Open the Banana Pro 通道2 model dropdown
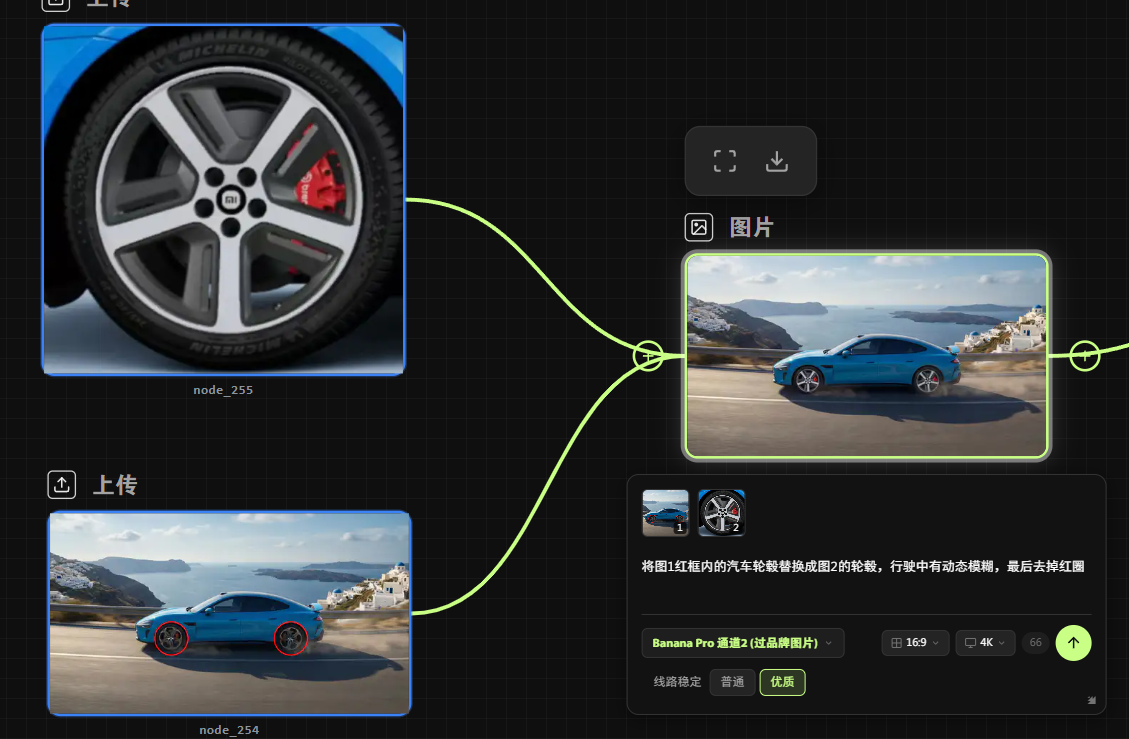Viewport: 1129px width, 739px height. [743, 643]
